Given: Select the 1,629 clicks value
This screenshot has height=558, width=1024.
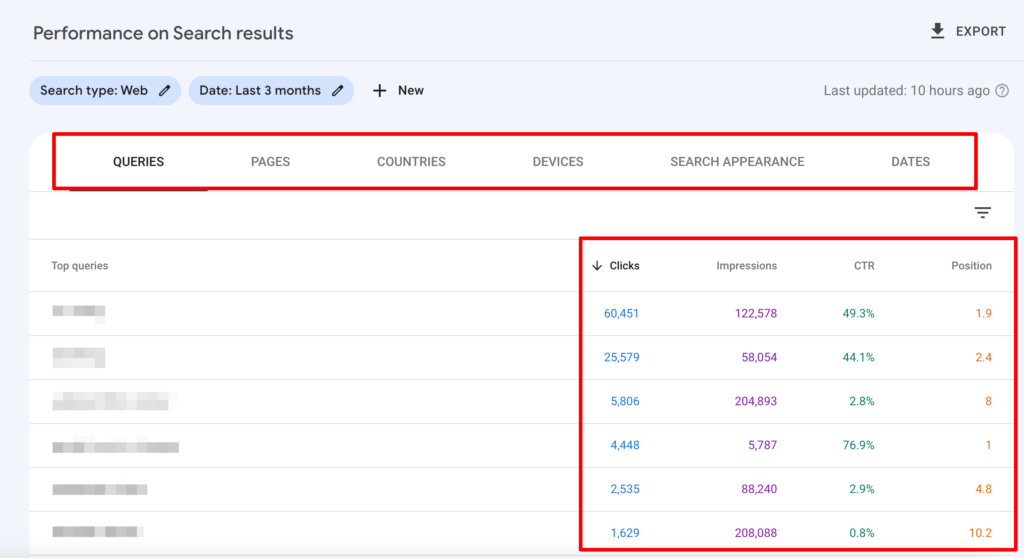Looking at the screenshot, I should point(625,533).
